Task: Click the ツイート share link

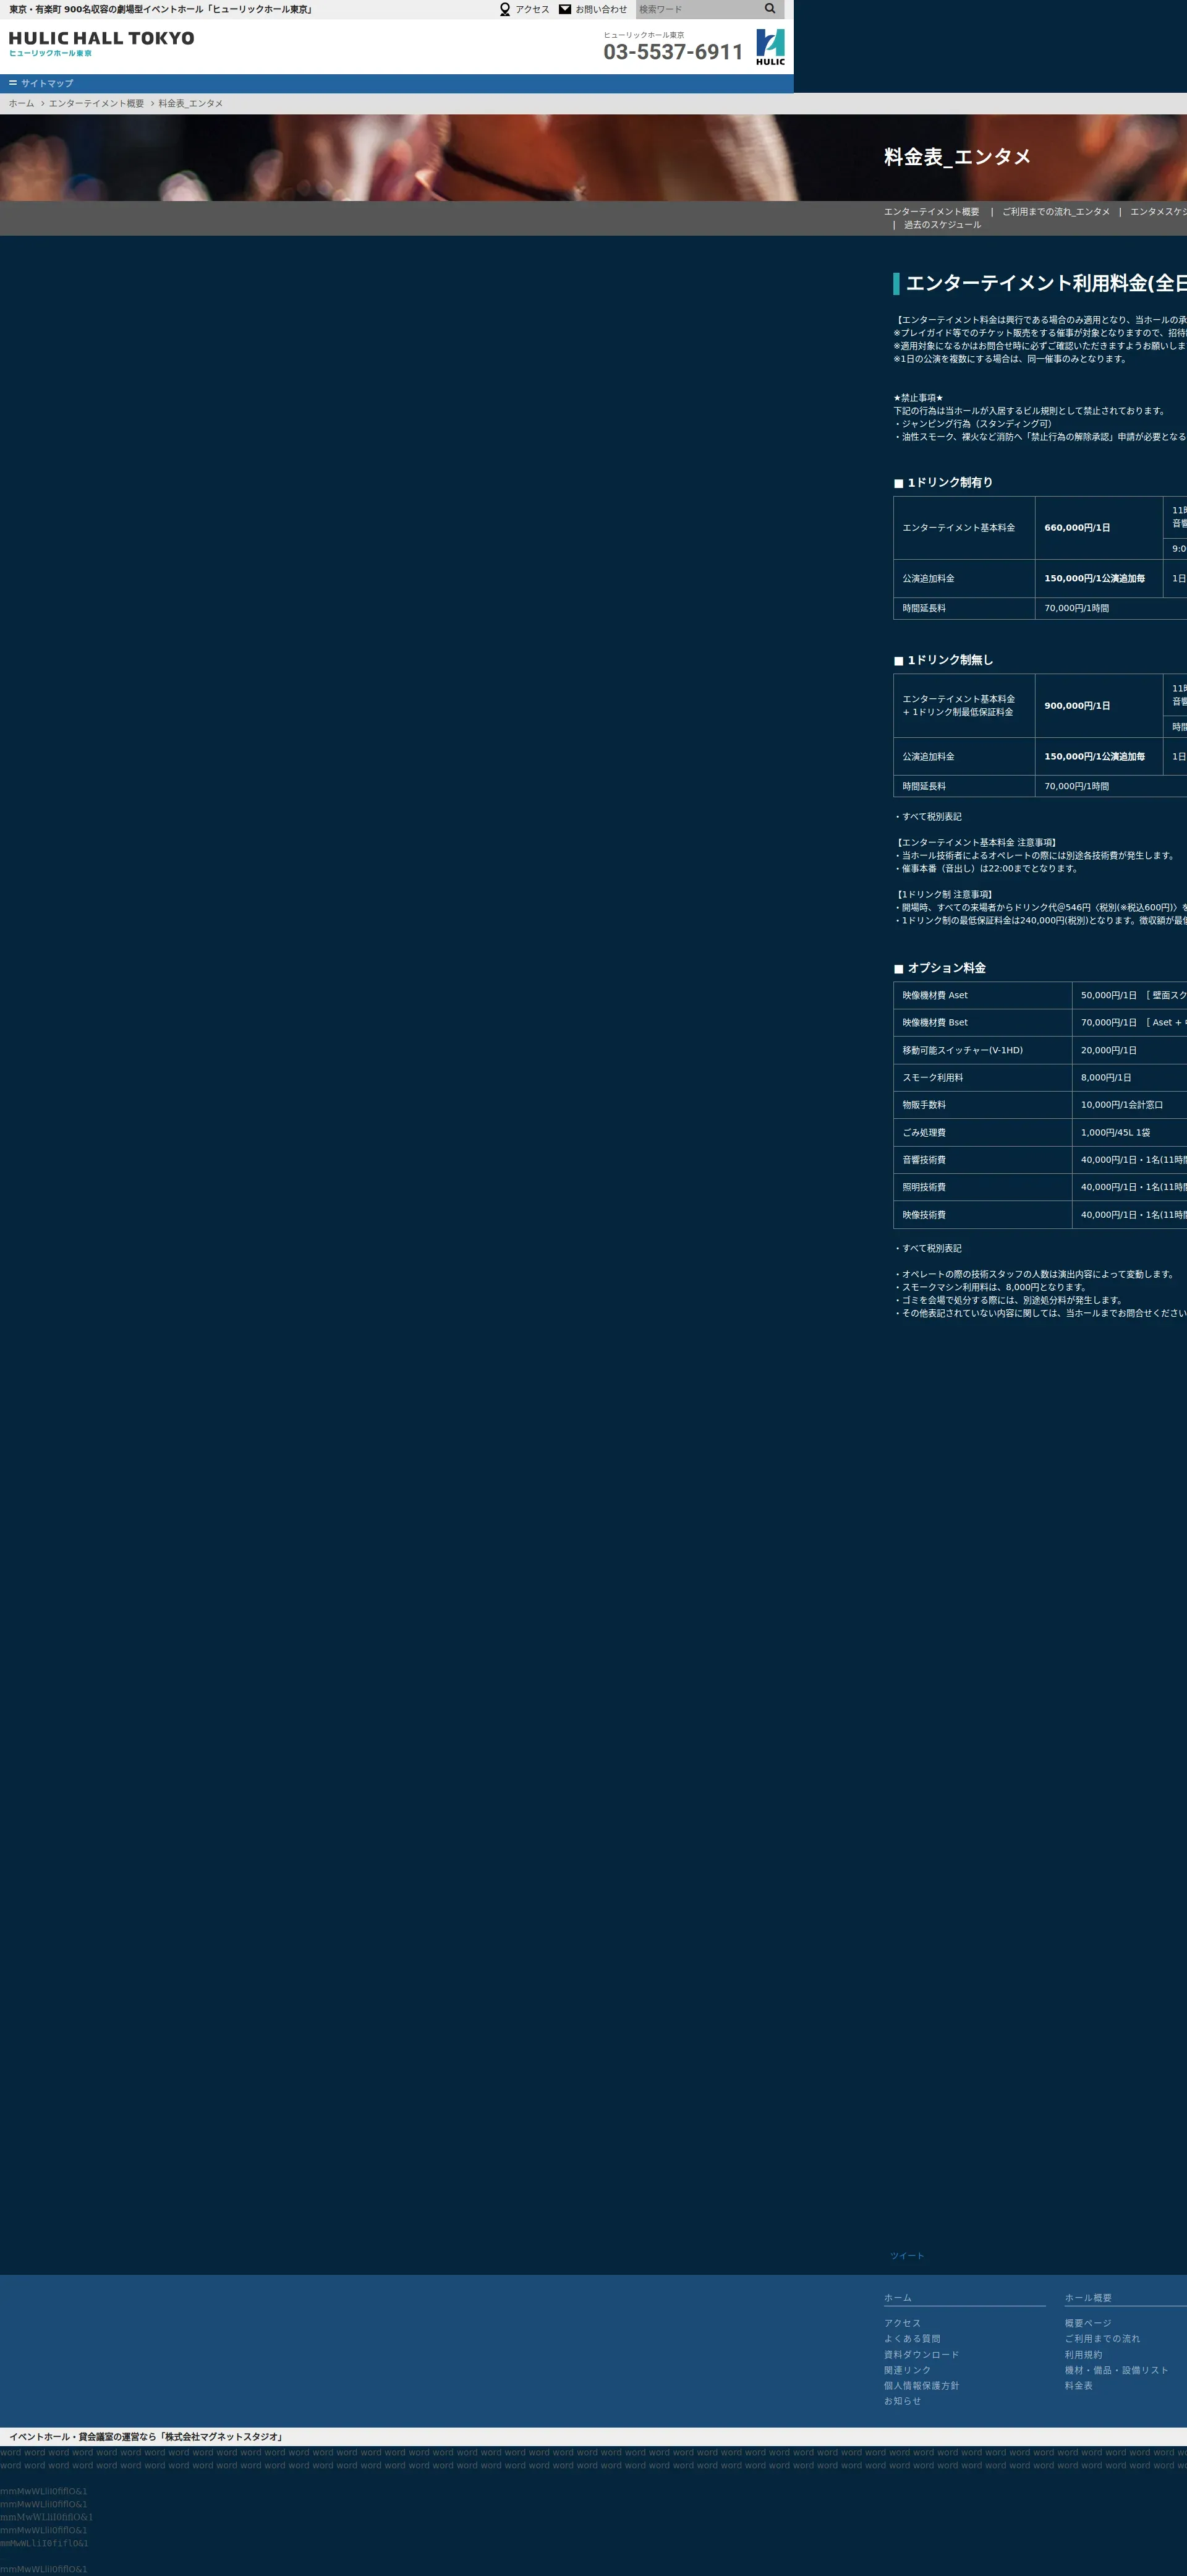Action: [907, 2256]
